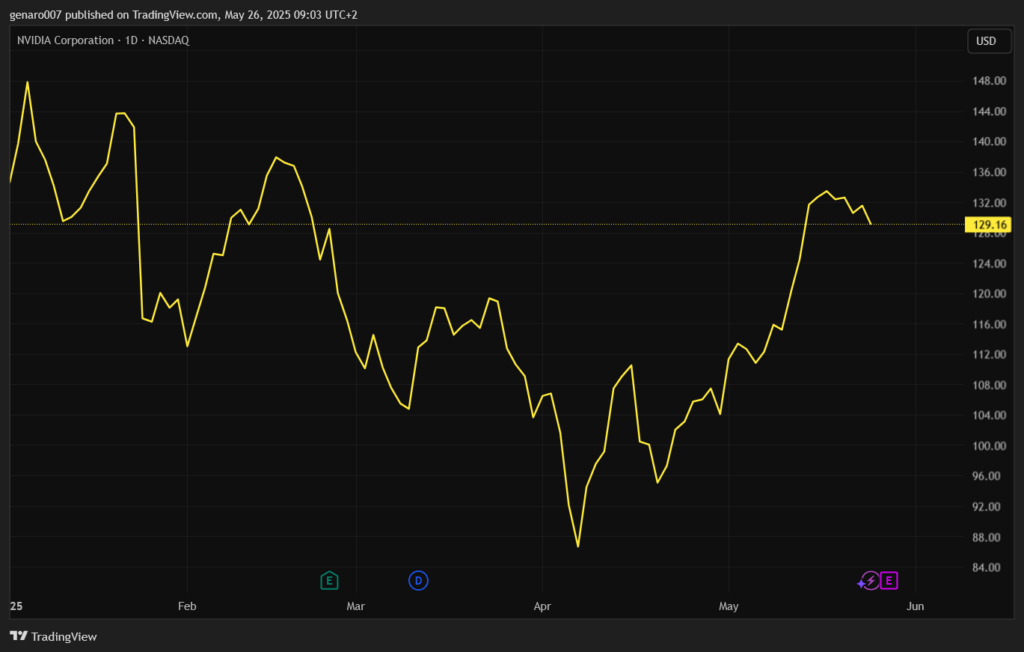This screenshot has width=1024, height=652.
Task: Click the green earnings E marker
Action: click(329, 580)
